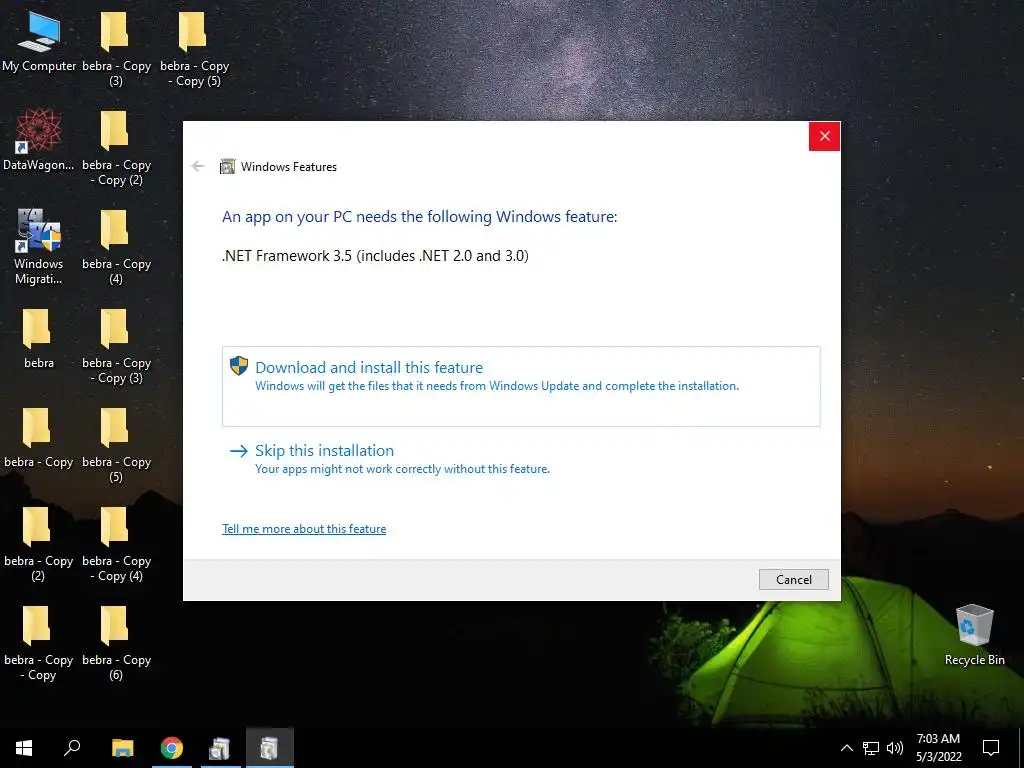The height and width of the screenshot is (768, 1024).
Task: Click the Windows Features title icon
Action: pos(227,167)
